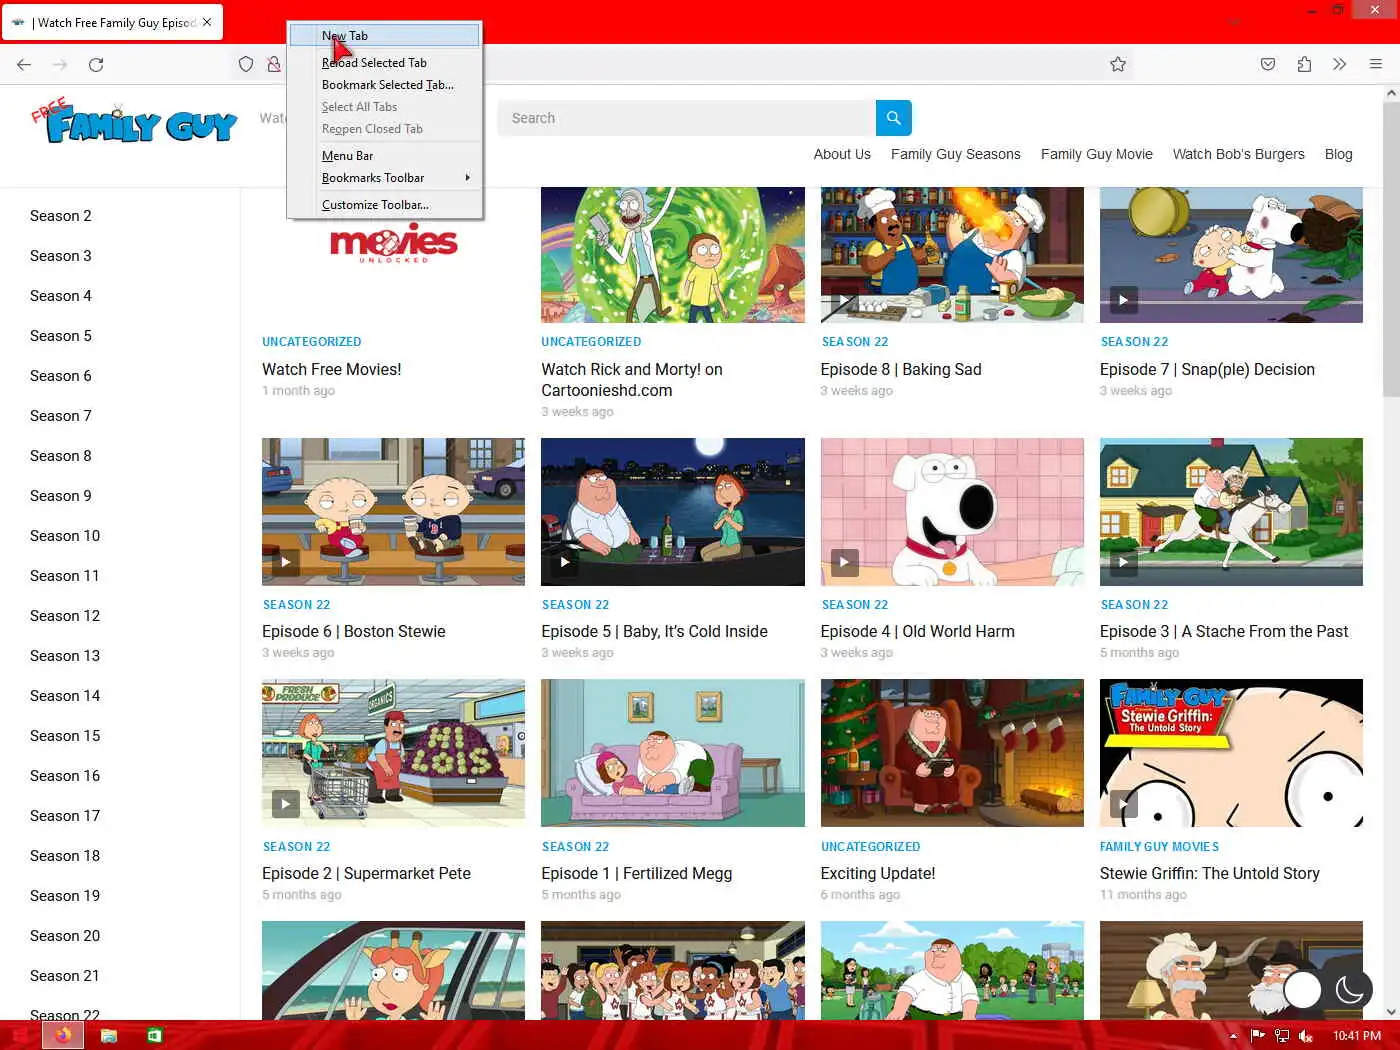Screen dimensions: 1400x1050
Task: Open the Rick and Morty thumbnail
Action: pos(673,255)
